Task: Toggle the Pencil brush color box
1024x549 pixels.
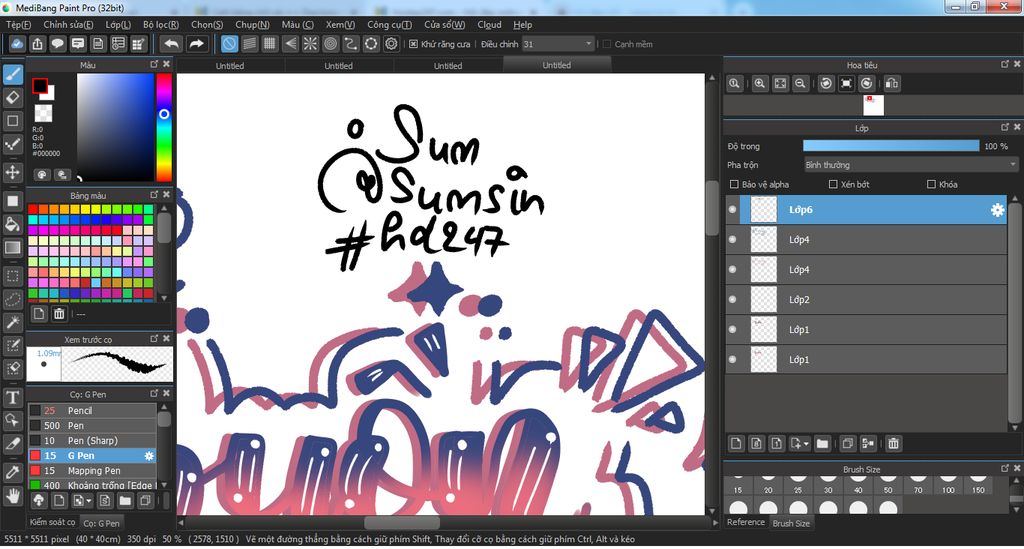Action: pos(35,411)
